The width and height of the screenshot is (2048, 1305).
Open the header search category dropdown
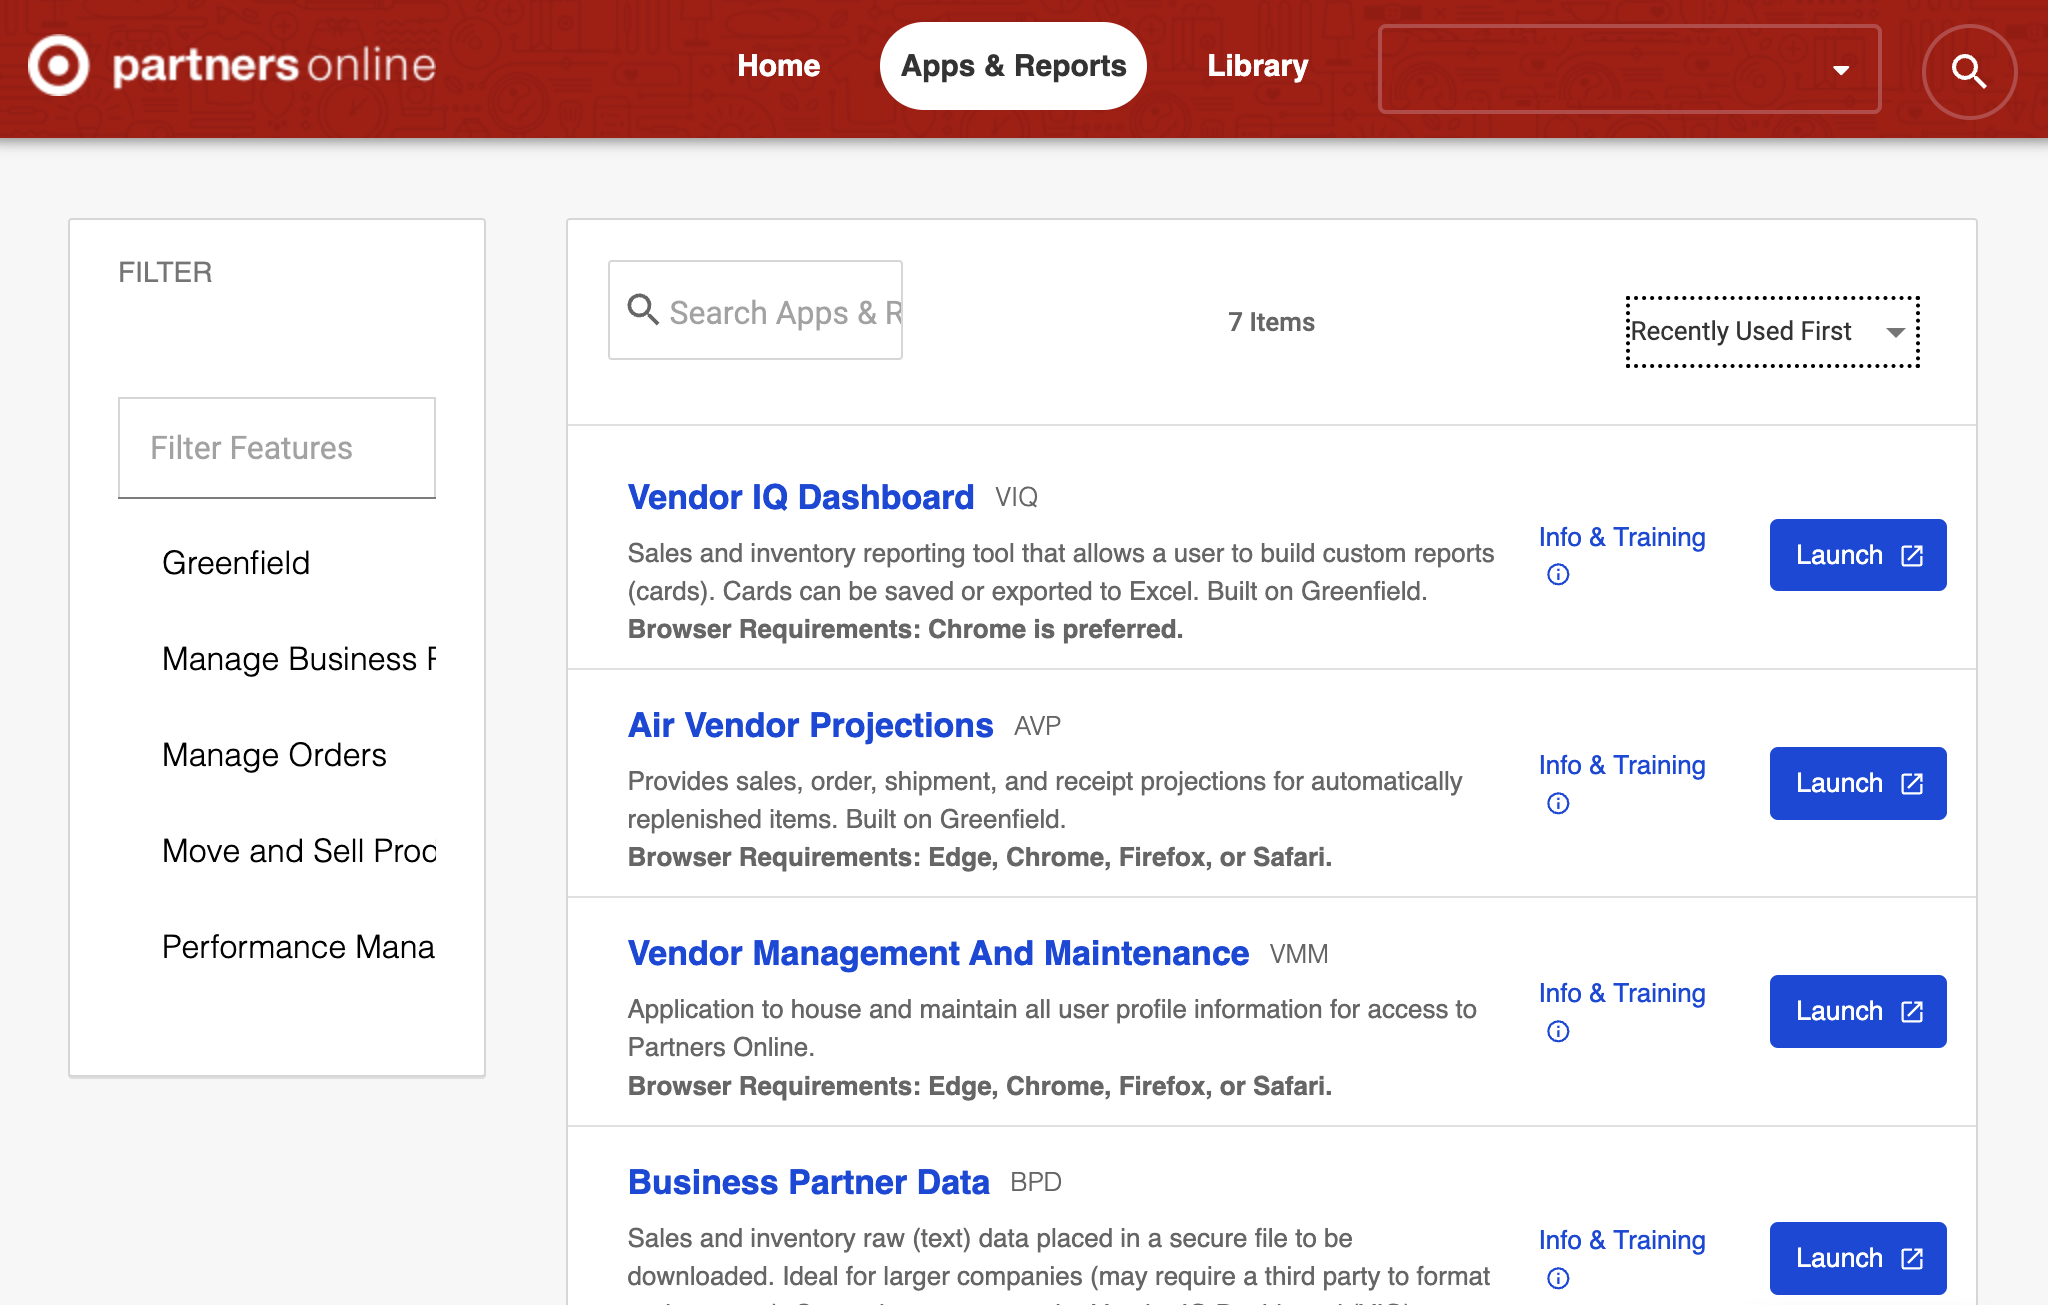(x=1841, y=70)
